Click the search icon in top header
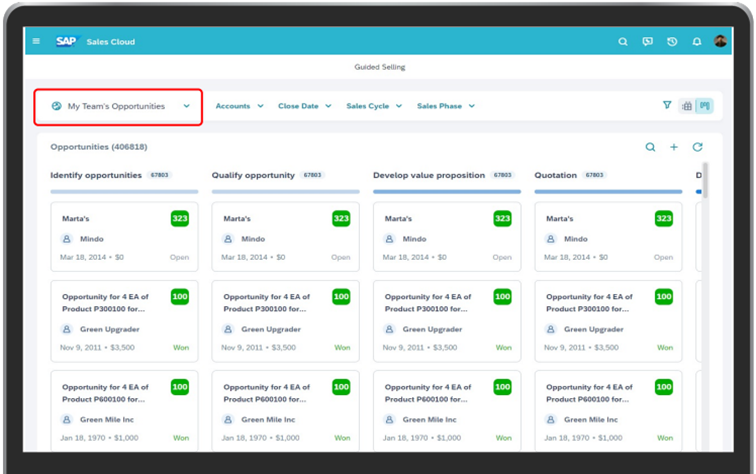This screenshot has height=474, width=756. coord(623,42)
